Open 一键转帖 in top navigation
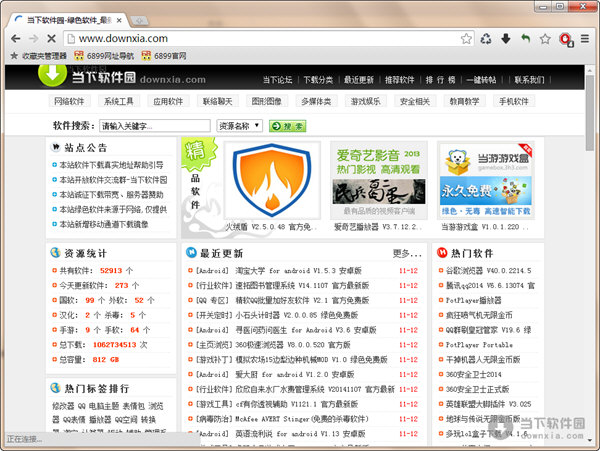 tap(481, 80)
